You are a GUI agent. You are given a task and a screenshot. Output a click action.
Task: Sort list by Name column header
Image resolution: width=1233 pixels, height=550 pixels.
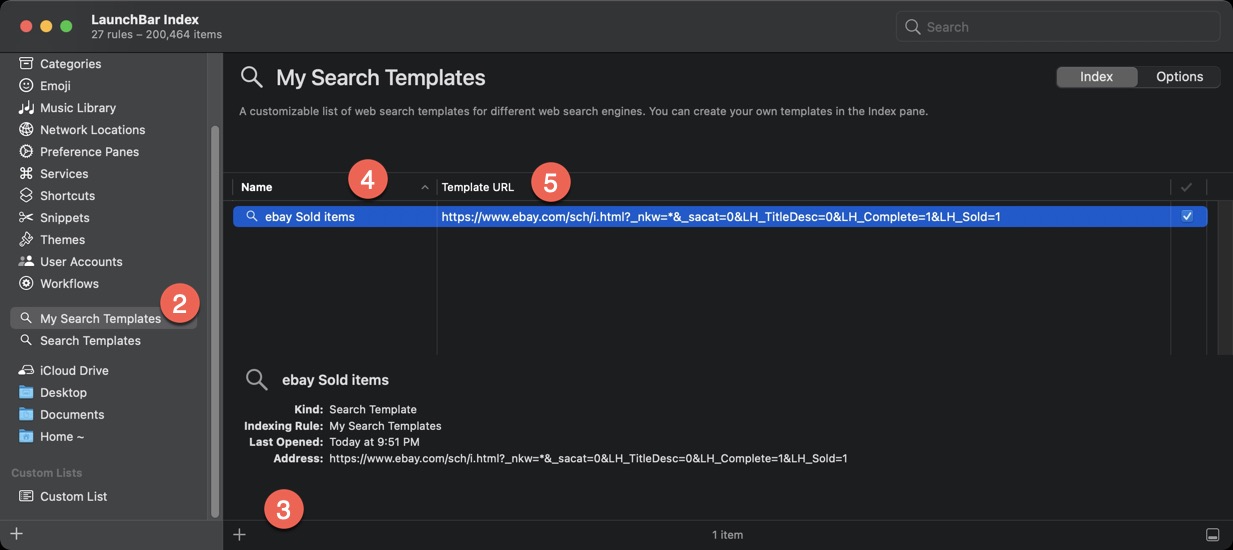(x=334, y=187)
